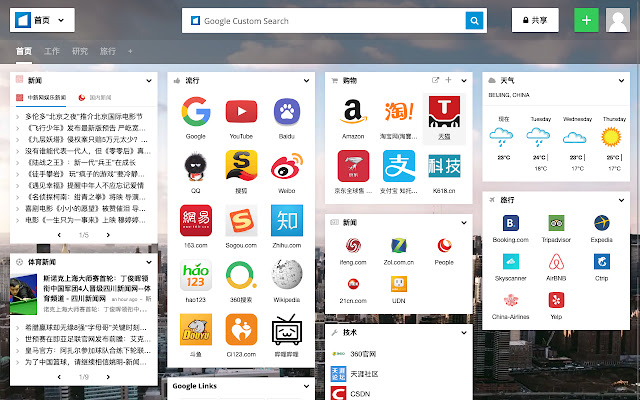Open 购物 widget in new window icon

[435, 80]
